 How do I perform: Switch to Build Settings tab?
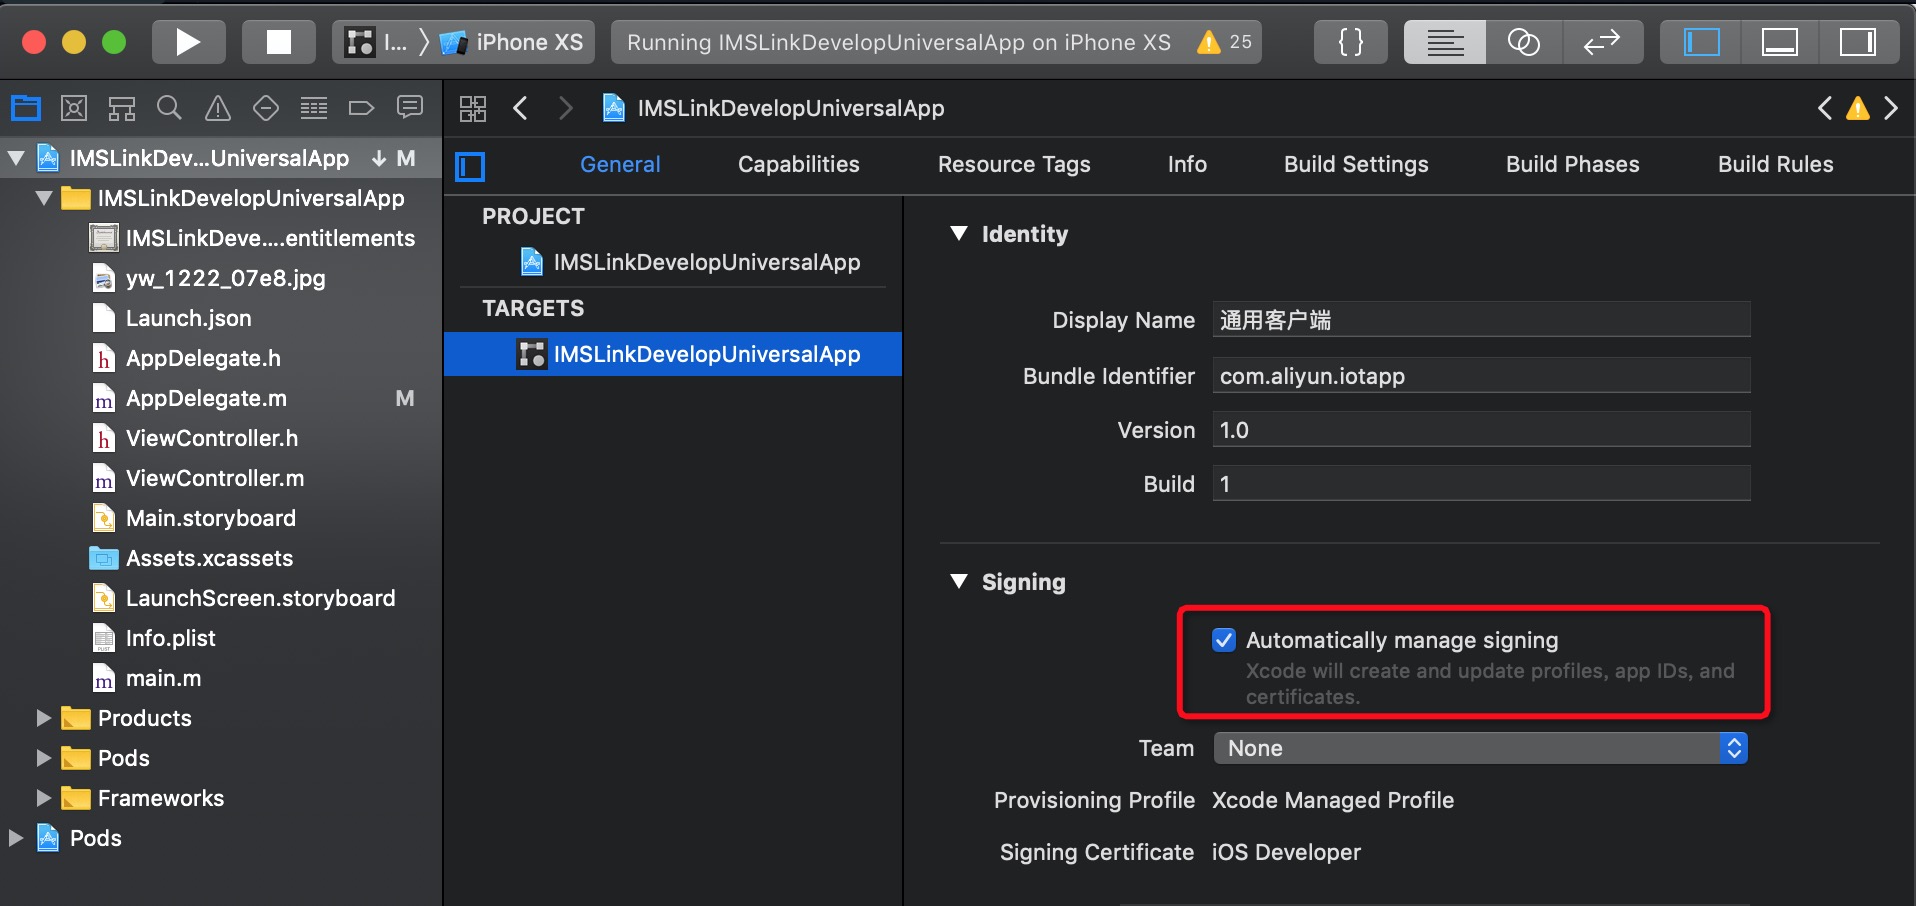point(1356,165)
